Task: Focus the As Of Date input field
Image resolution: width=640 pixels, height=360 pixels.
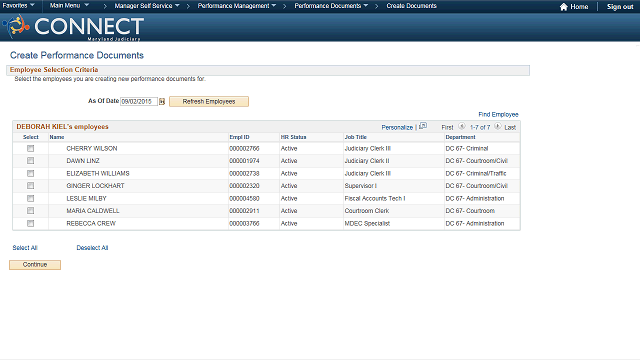Action: (x=139, y=102)
